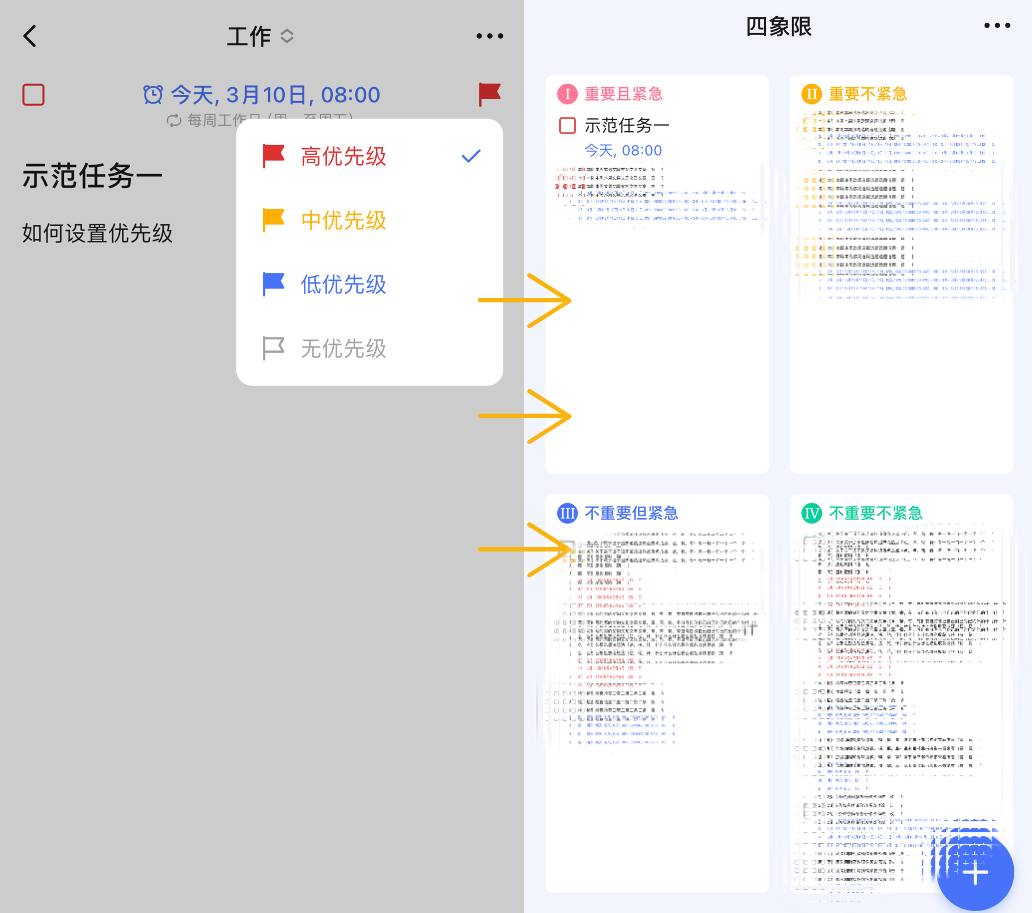Click the alarm clock reminder icon
This screenshot has width=1032, height=913.
coord(153,95)
